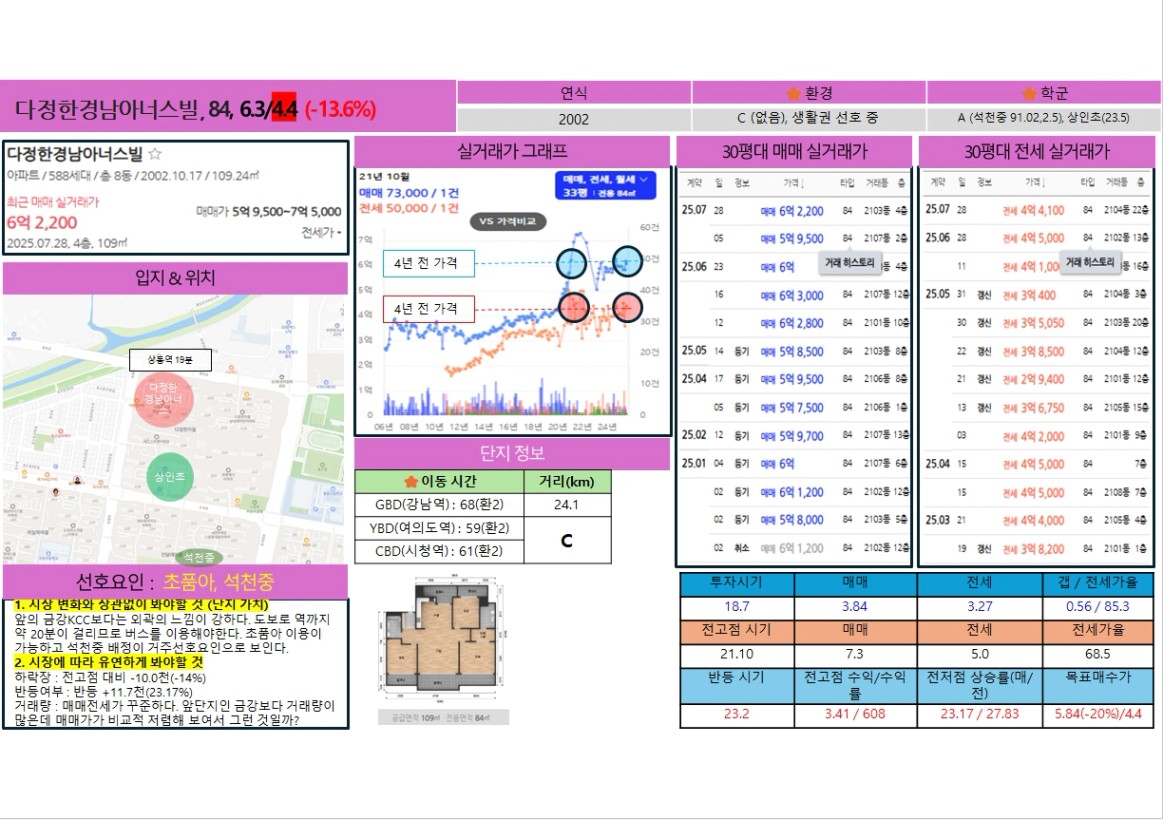Click the green 상인초 marker on the map
Screen dimensions: 1163x820
tap(170, 477)
